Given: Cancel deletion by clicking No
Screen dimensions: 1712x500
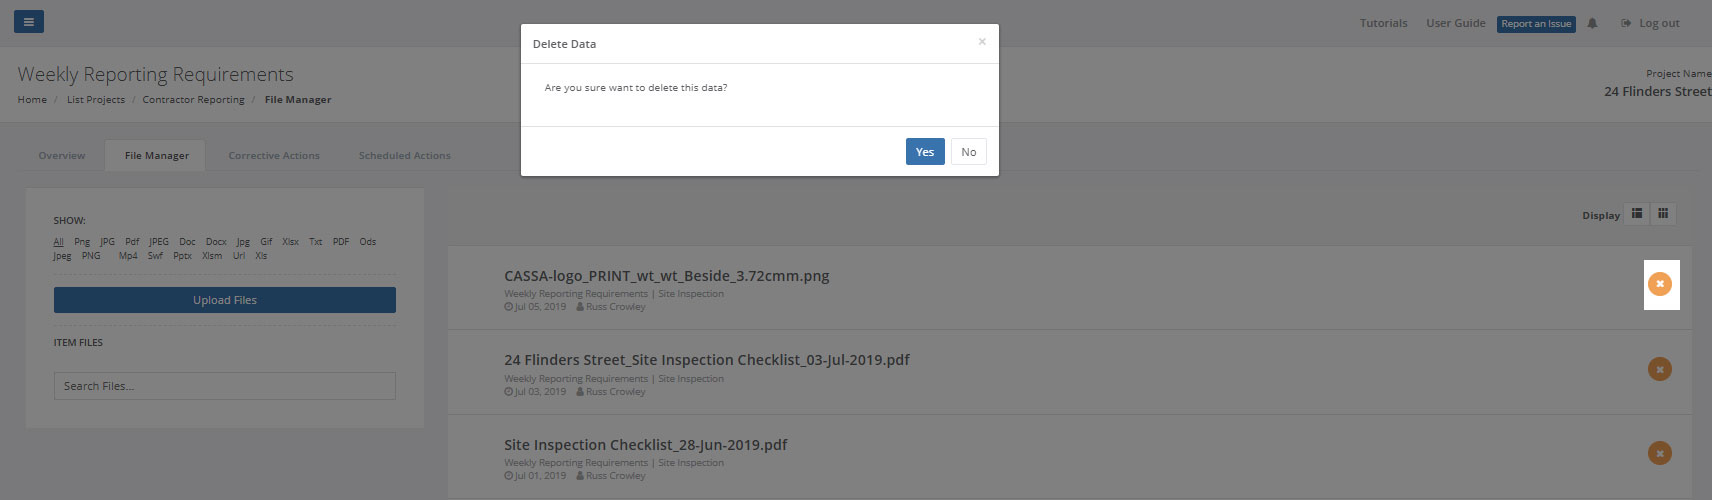Looking at the screenshot, I should 968,152.
